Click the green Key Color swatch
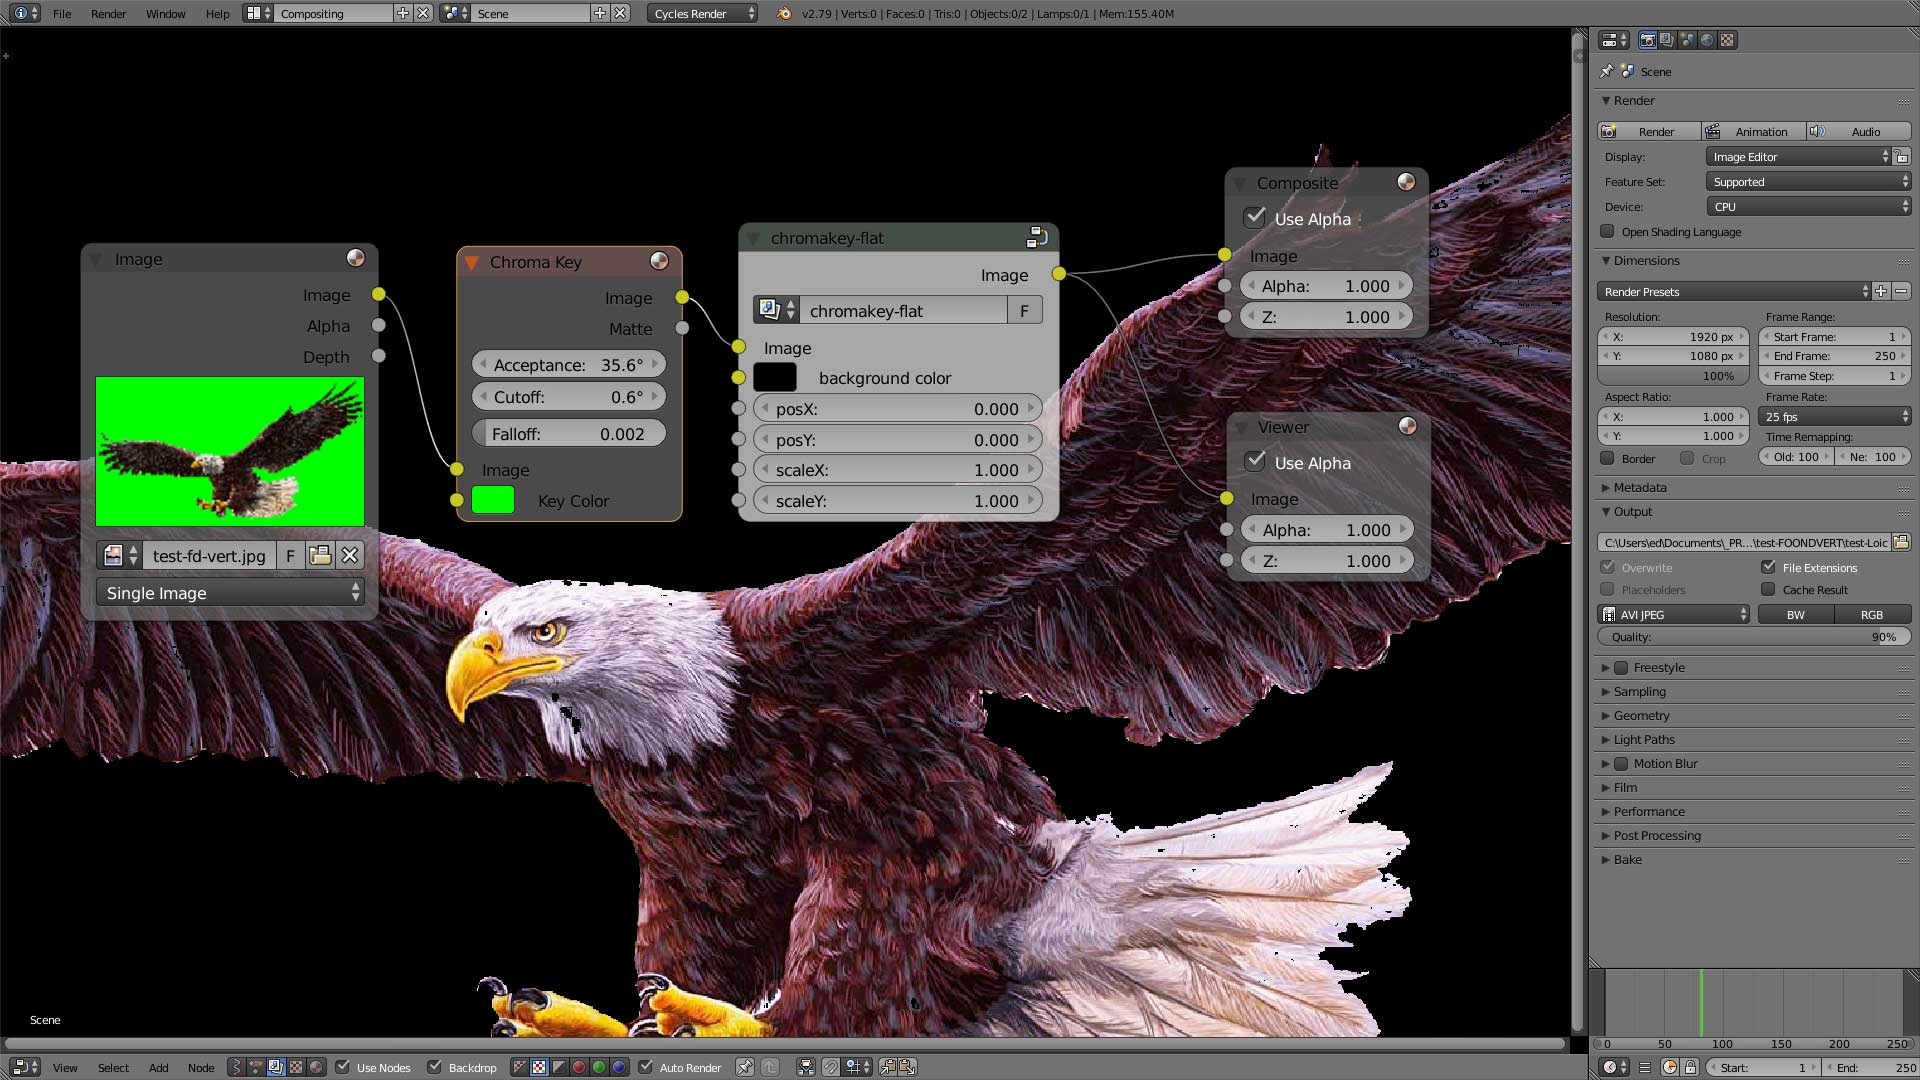 pos(493,500)
